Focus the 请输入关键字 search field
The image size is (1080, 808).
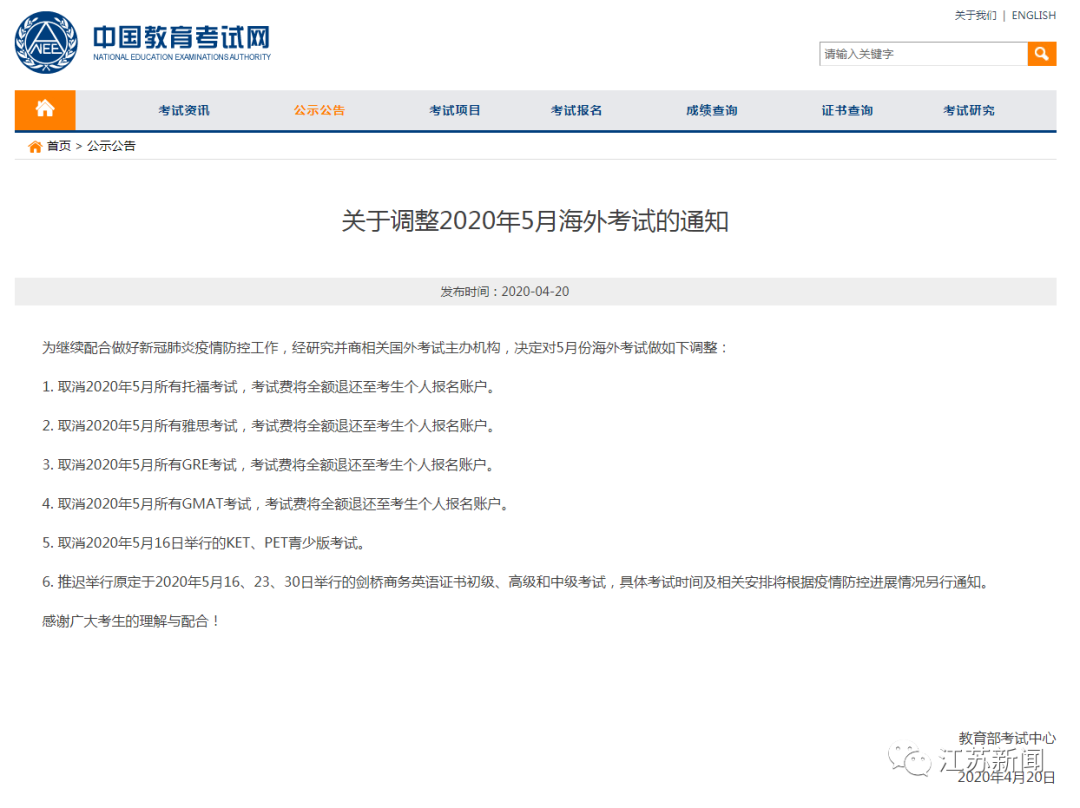point(922,54)
